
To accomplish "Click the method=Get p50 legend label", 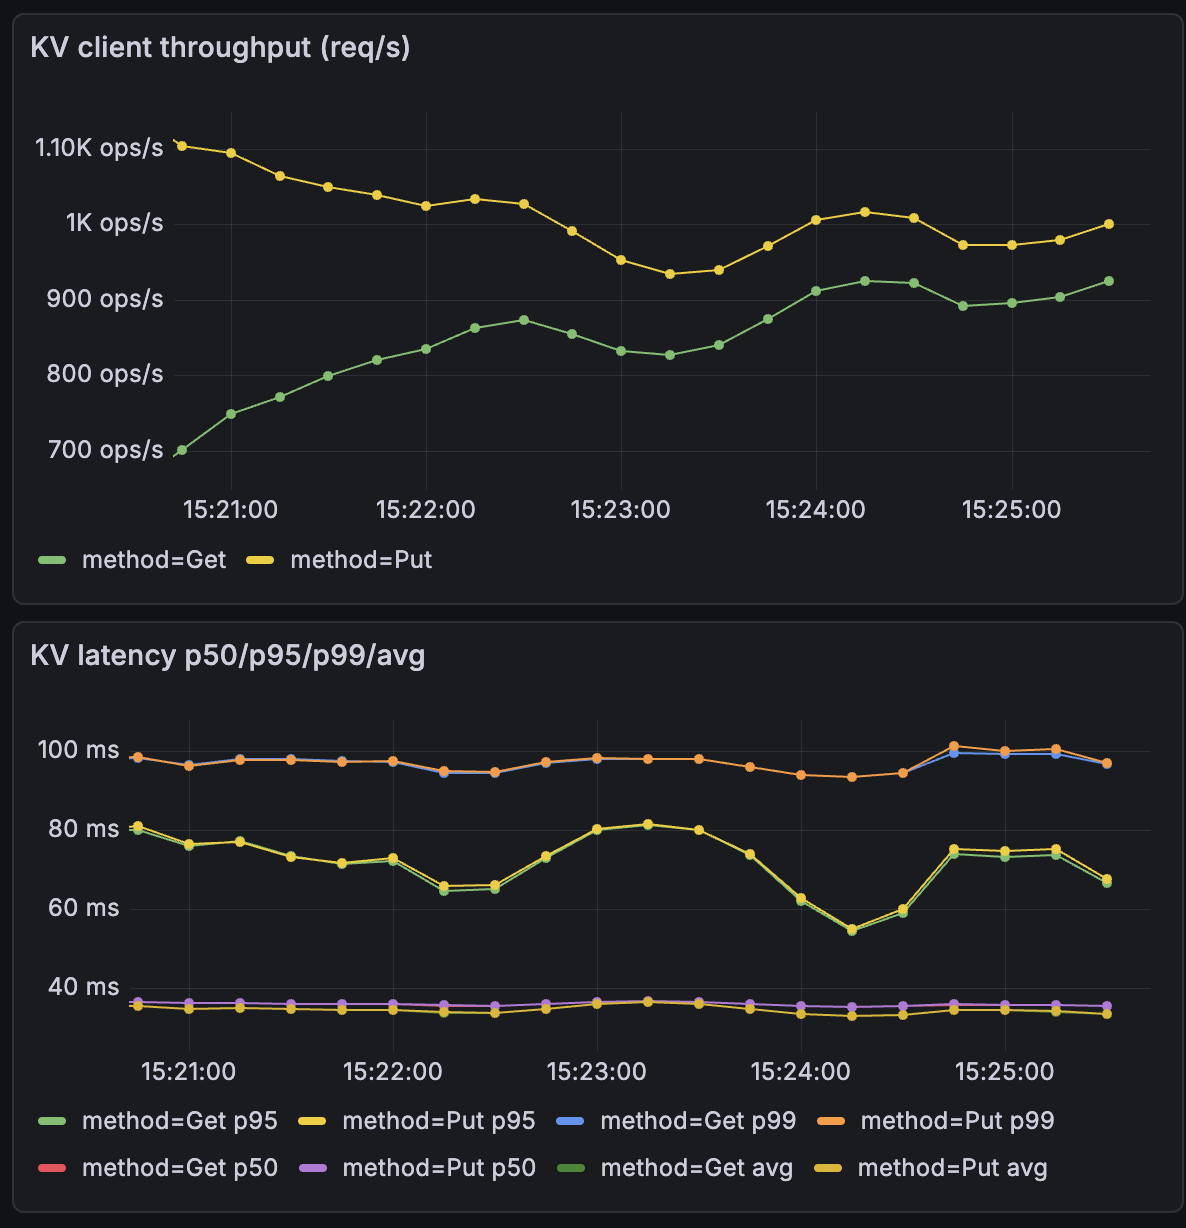I will pos(180,1168).
